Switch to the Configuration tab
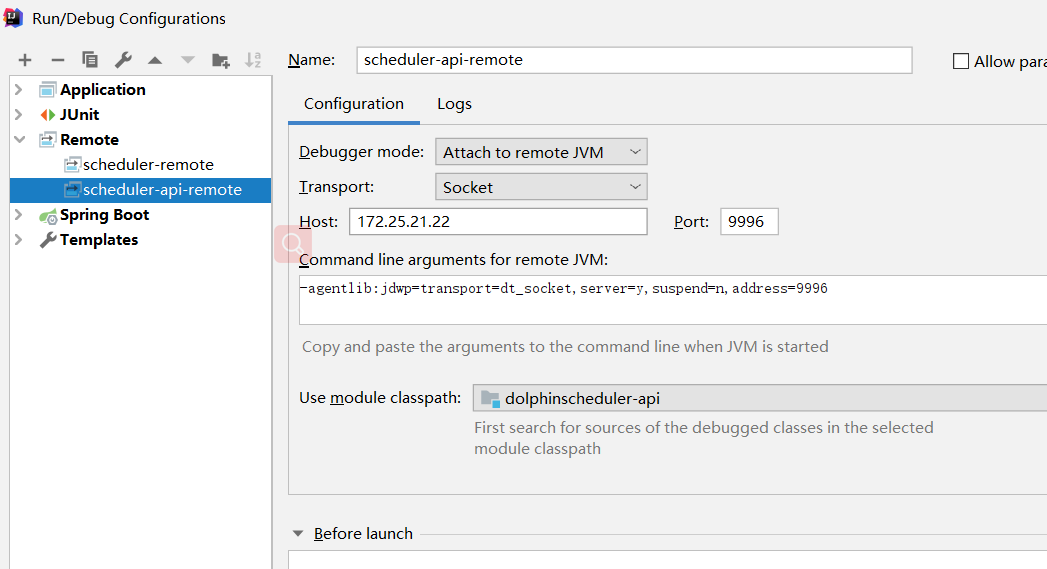1047x569 pixels. pos(354,104)
